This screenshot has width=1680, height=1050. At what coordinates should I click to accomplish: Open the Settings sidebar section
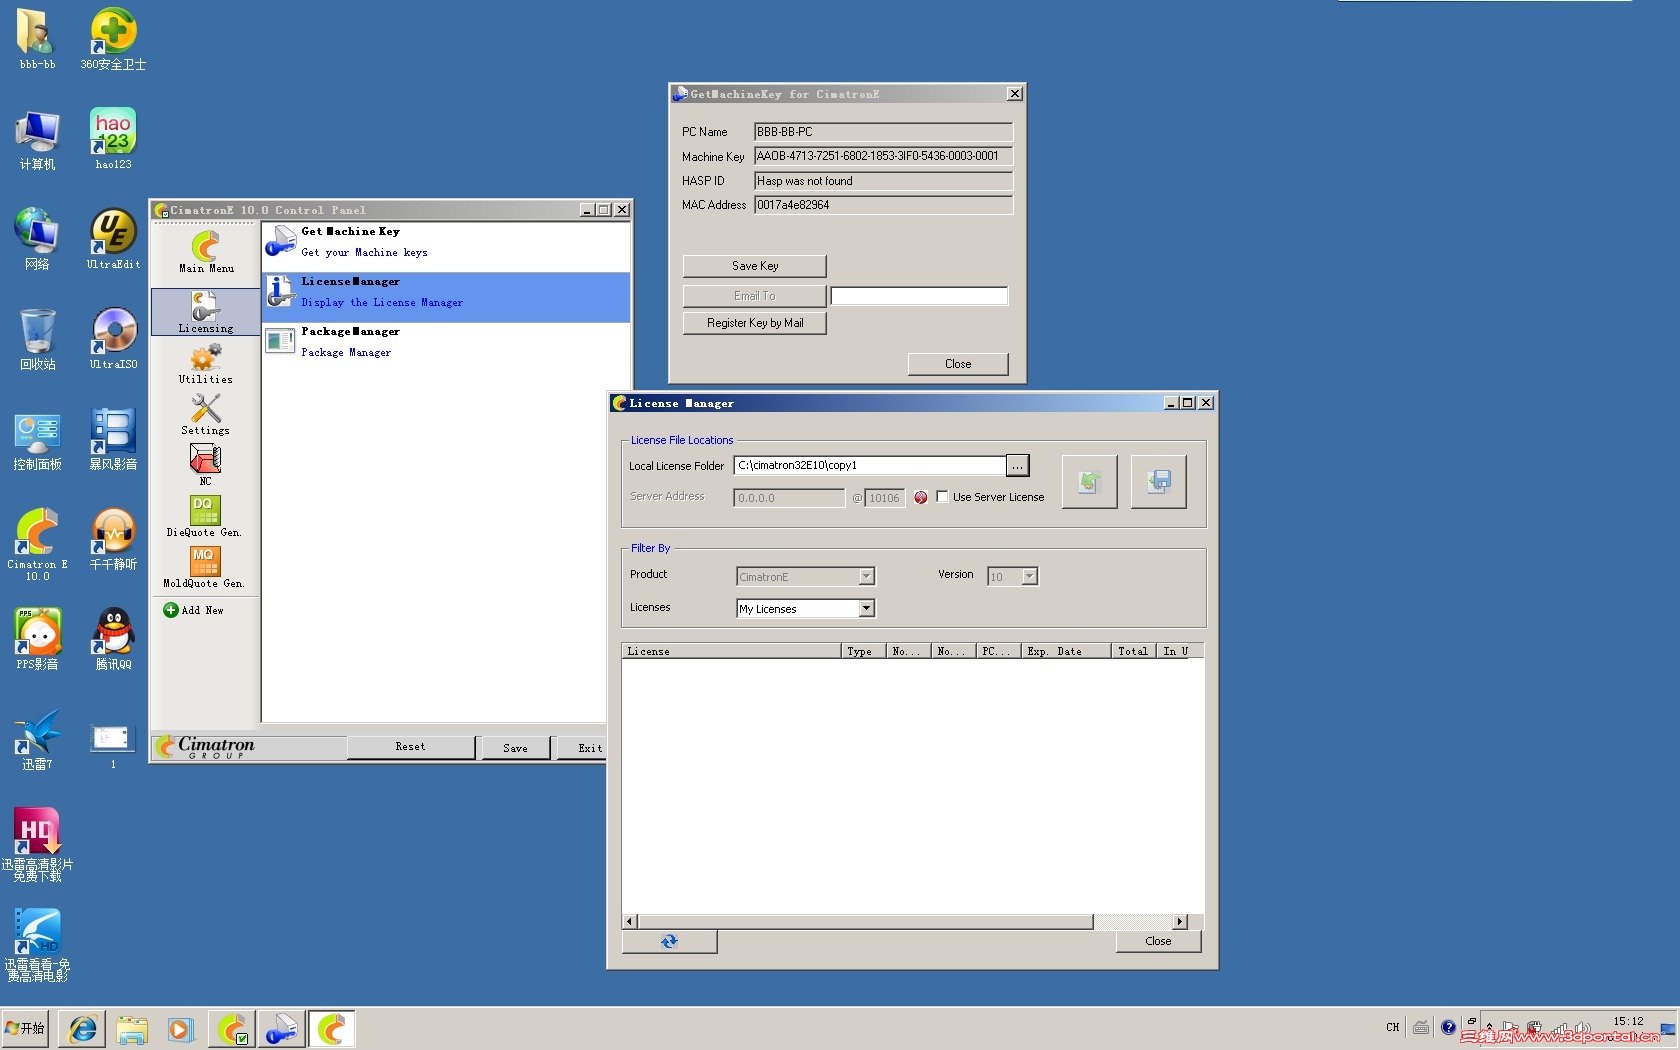coord(206,414)
